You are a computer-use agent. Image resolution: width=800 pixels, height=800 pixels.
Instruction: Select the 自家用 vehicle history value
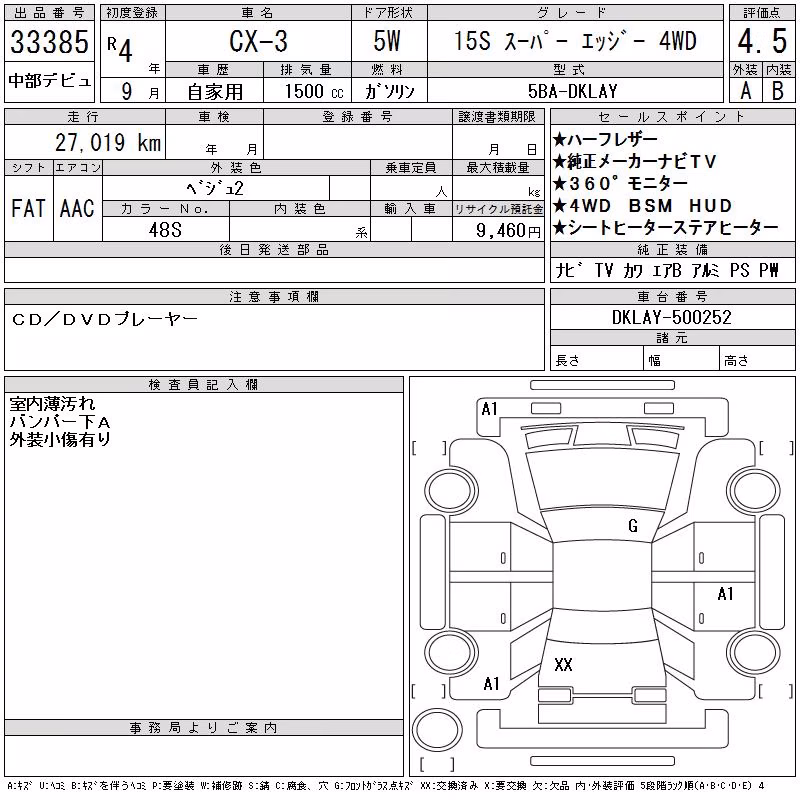click(215, 92)
